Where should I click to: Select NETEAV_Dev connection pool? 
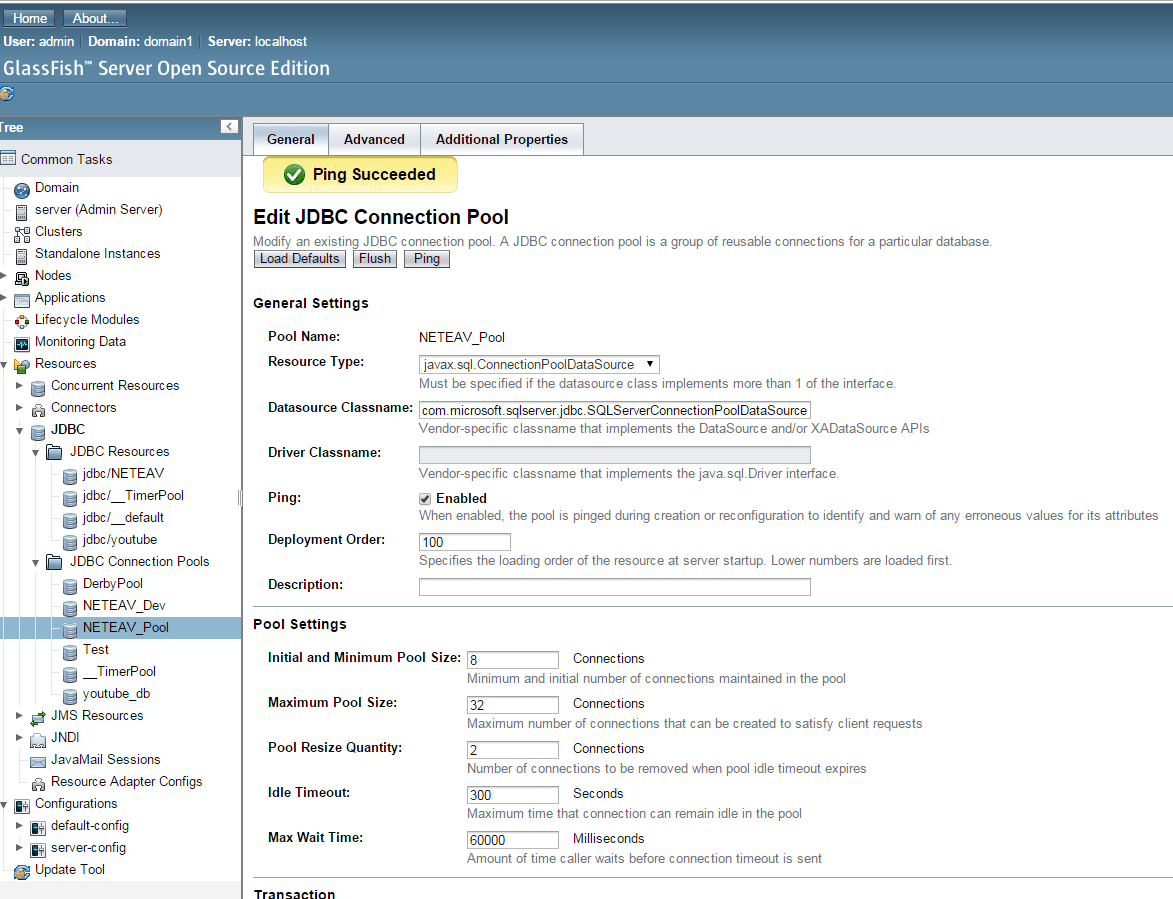[x=124, y=605]
